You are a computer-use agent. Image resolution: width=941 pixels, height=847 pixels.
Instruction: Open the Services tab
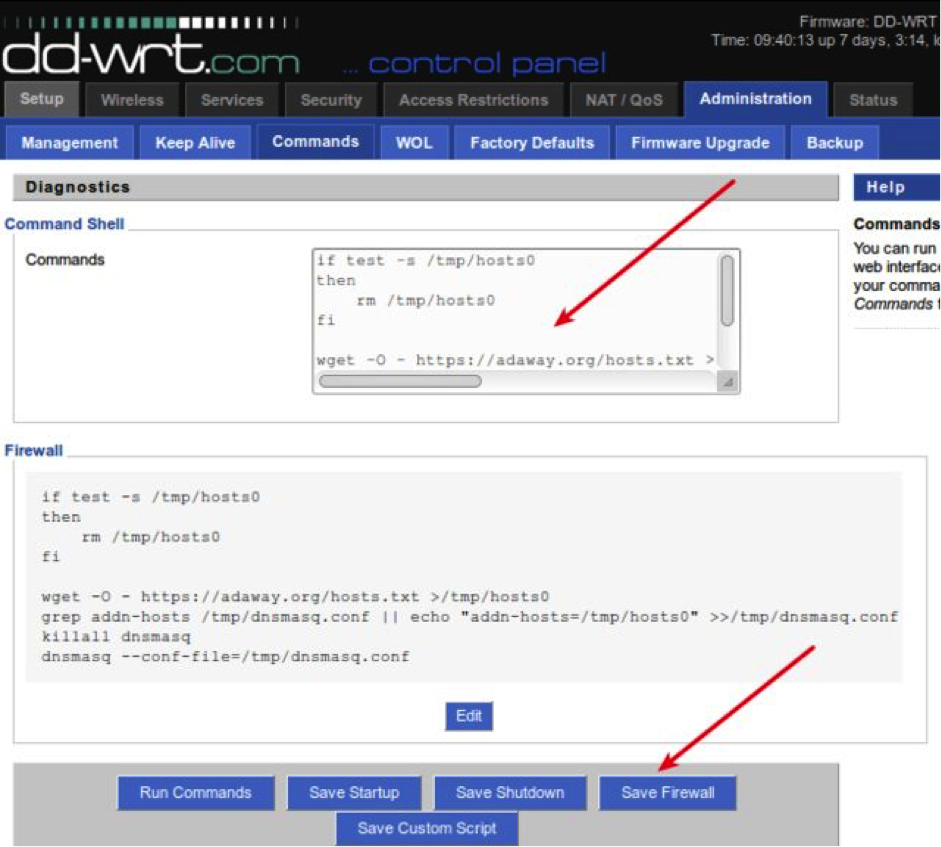[x=231, y=100]
